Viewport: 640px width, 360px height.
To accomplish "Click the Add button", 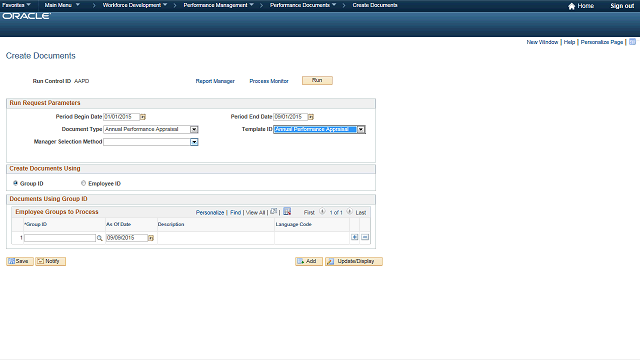I will pos(309,261).
